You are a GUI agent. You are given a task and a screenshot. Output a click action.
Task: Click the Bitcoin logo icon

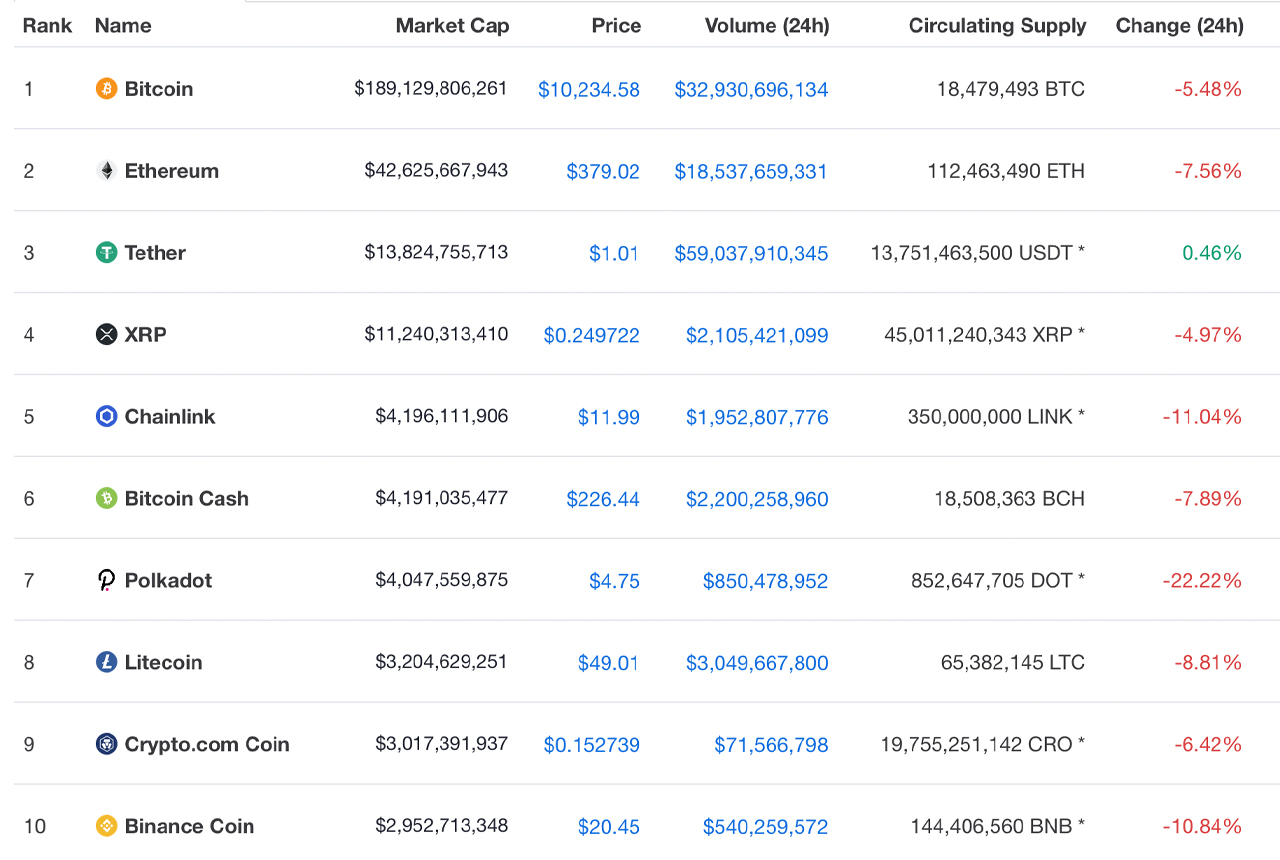pyautogui.click(x=106, y=89)
